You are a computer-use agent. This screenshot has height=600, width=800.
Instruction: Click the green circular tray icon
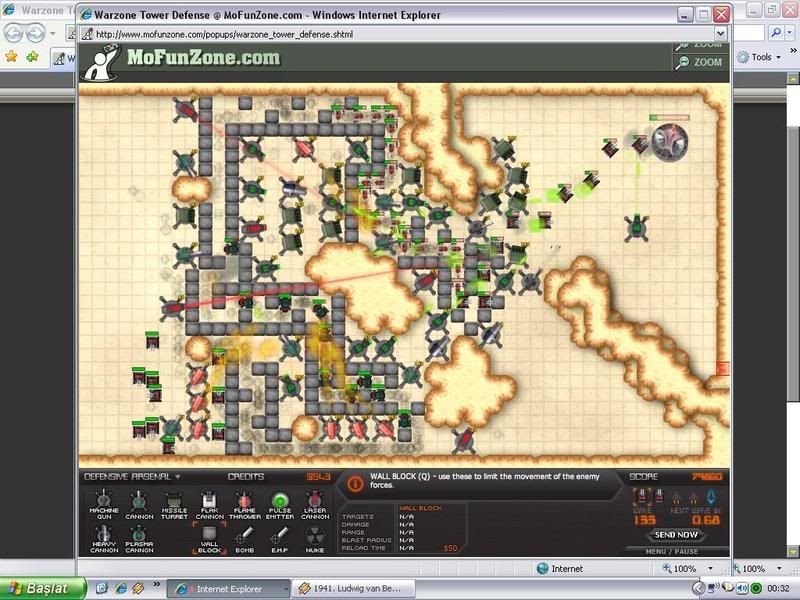pos(757,589)
